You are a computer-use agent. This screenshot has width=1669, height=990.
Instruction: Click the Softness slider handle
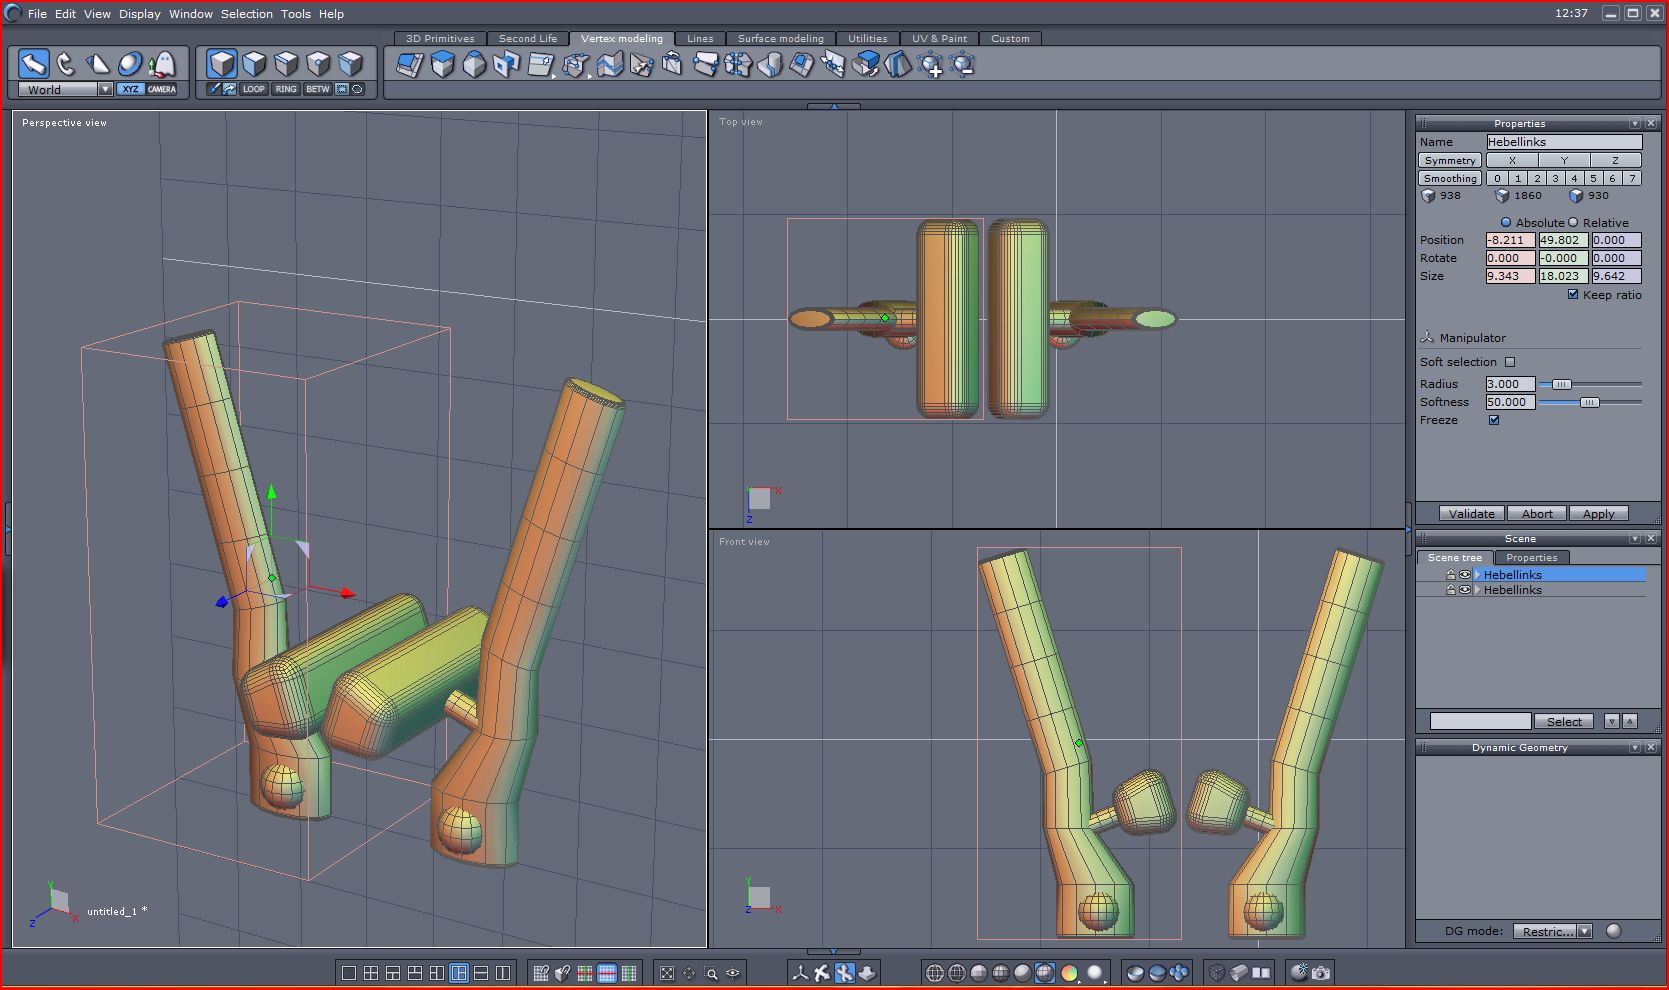tap(1589, 402)
